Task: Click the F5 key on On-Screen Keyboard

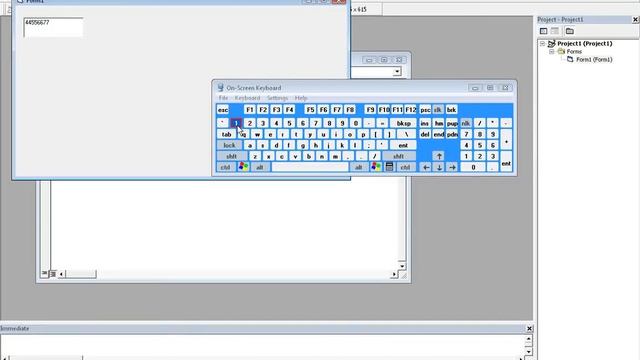Action: [310, 109]
